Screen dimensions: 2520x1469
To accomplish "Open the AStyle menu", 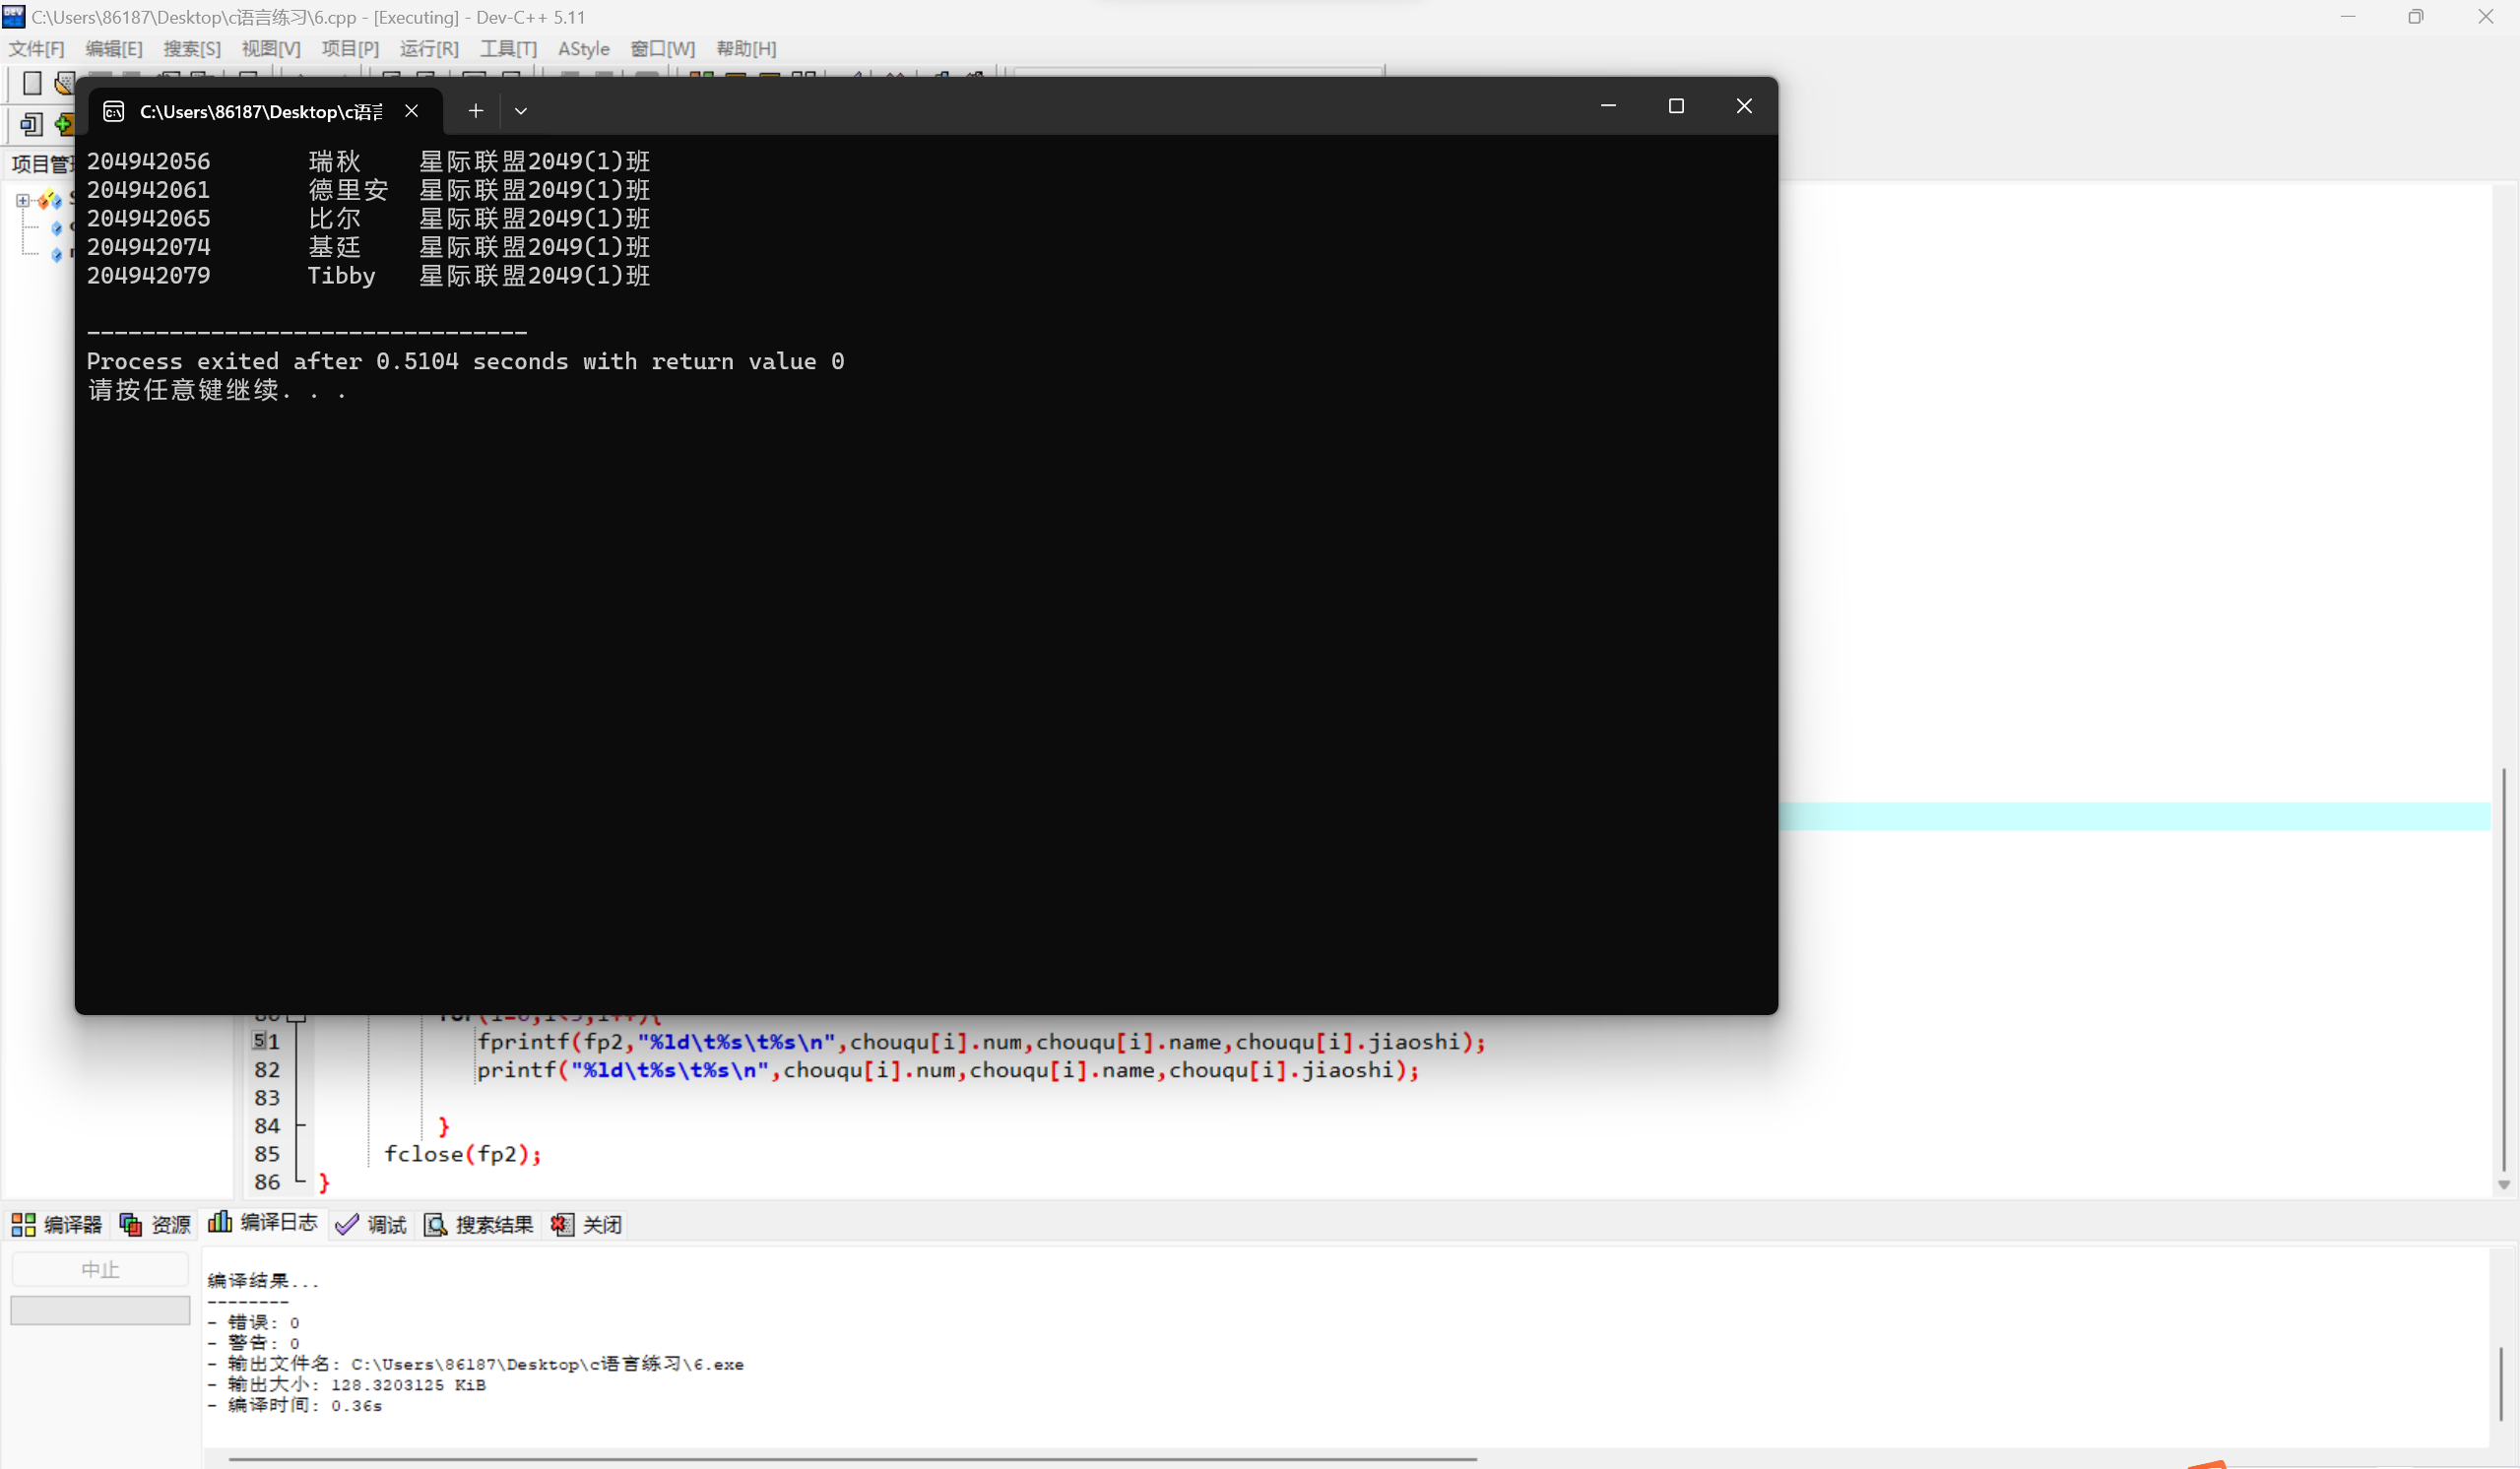I will pyautogui.click(x=583, y=49).
